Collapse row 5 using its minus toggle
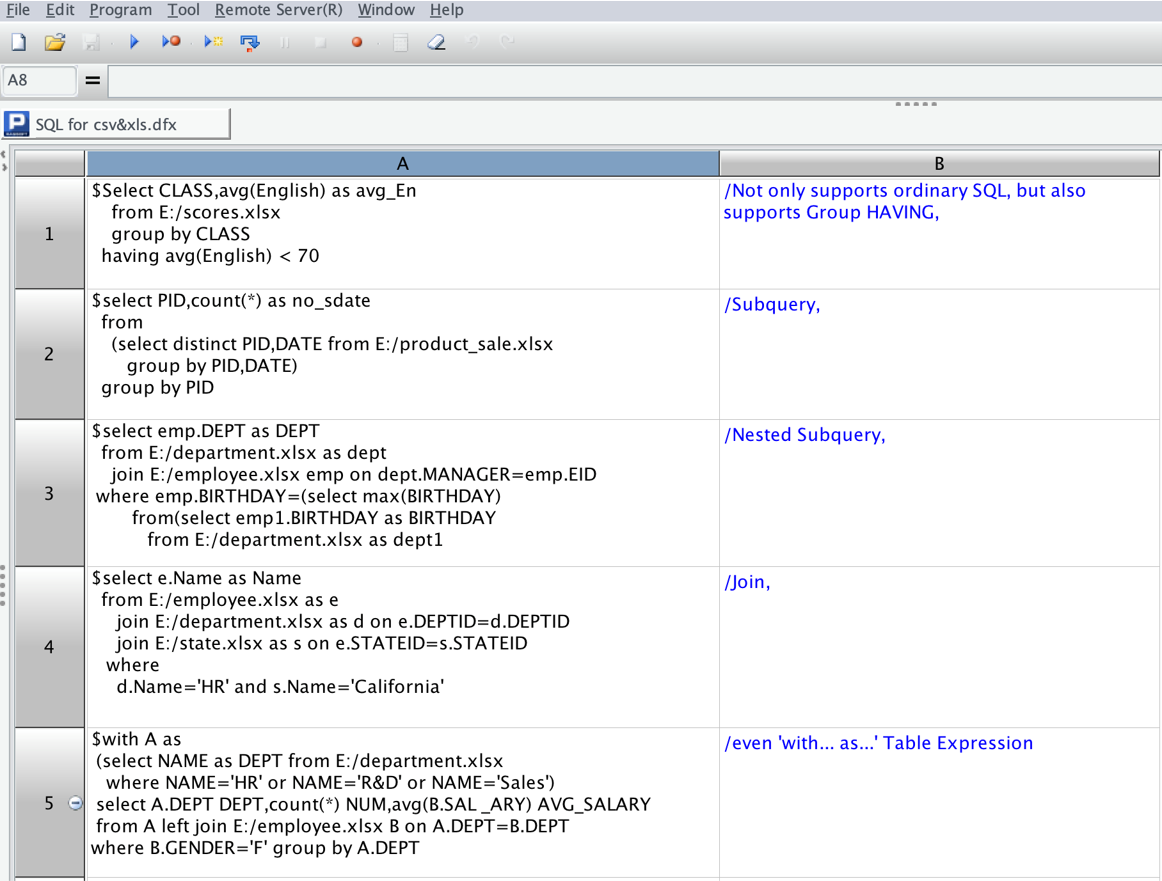1162x881 pixels. click(x=76, y=803)
